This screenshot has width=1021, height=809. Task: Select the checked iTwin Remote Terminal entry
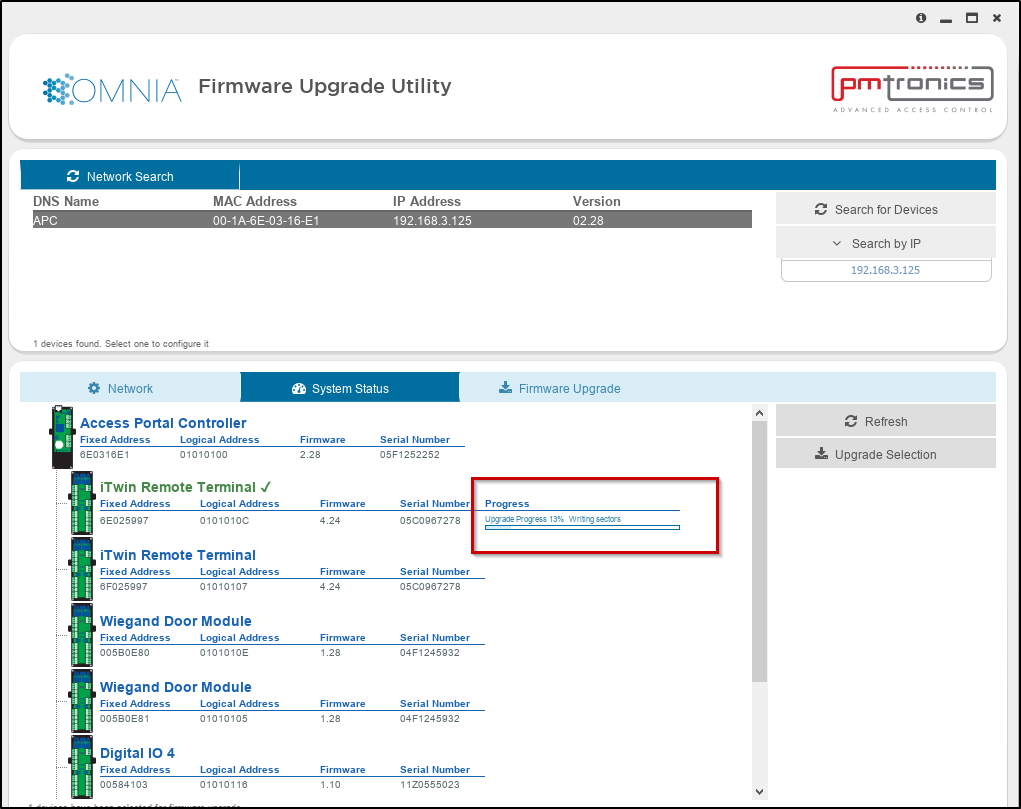click(185, 487)
